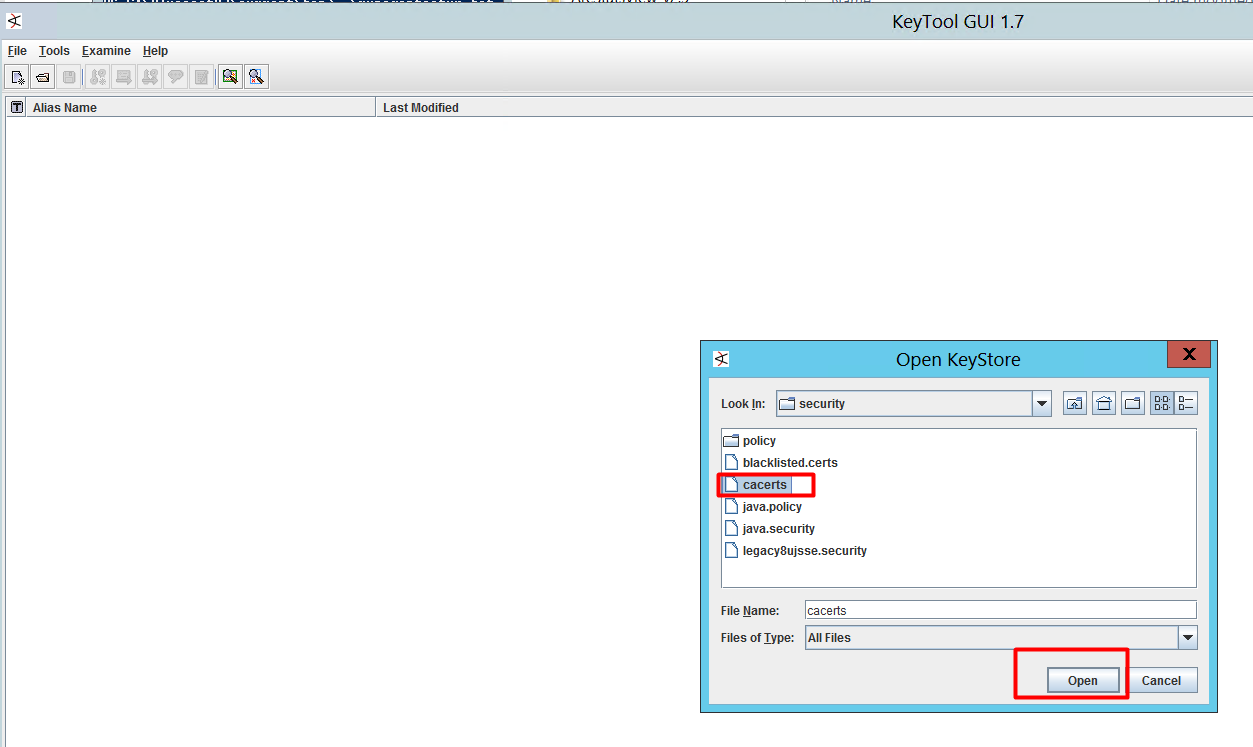Expand the All Files filter selector

coord(1187,637)
